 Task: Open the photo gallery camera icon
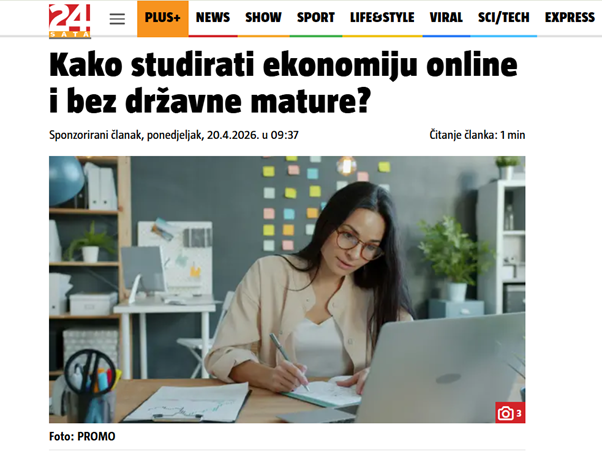[x=506, y=413]
